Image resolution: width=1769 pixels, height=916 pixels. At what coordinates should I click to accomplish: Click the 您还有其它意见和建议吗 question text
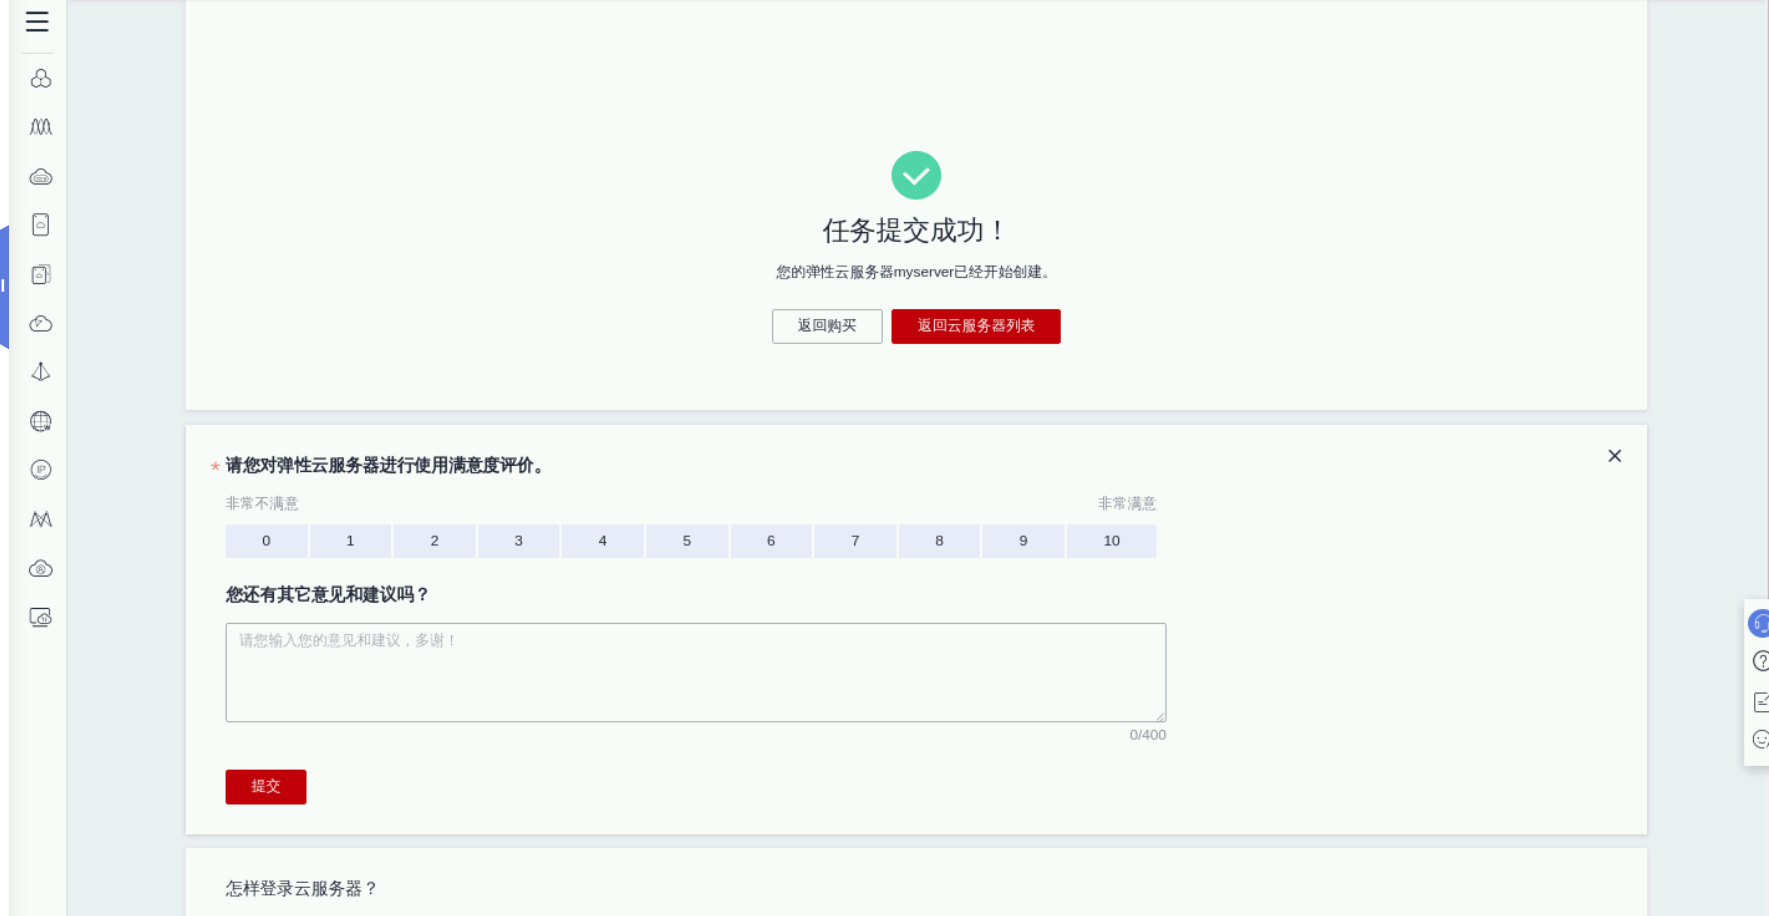point(327,595)
